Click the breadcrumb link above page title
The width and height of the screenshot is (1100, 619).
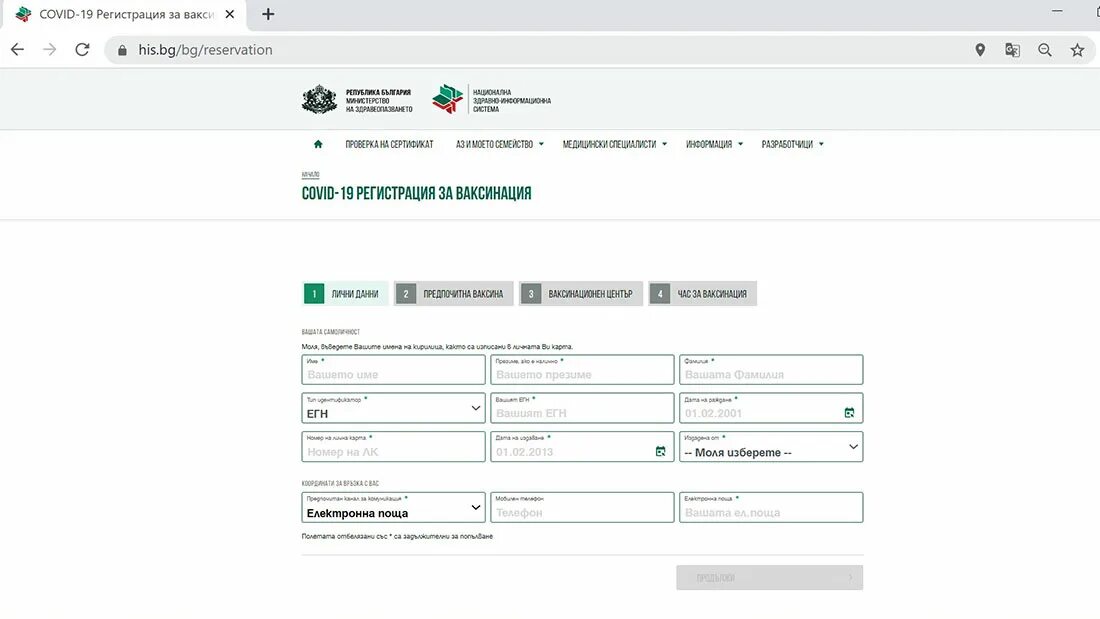coord(310,174)
